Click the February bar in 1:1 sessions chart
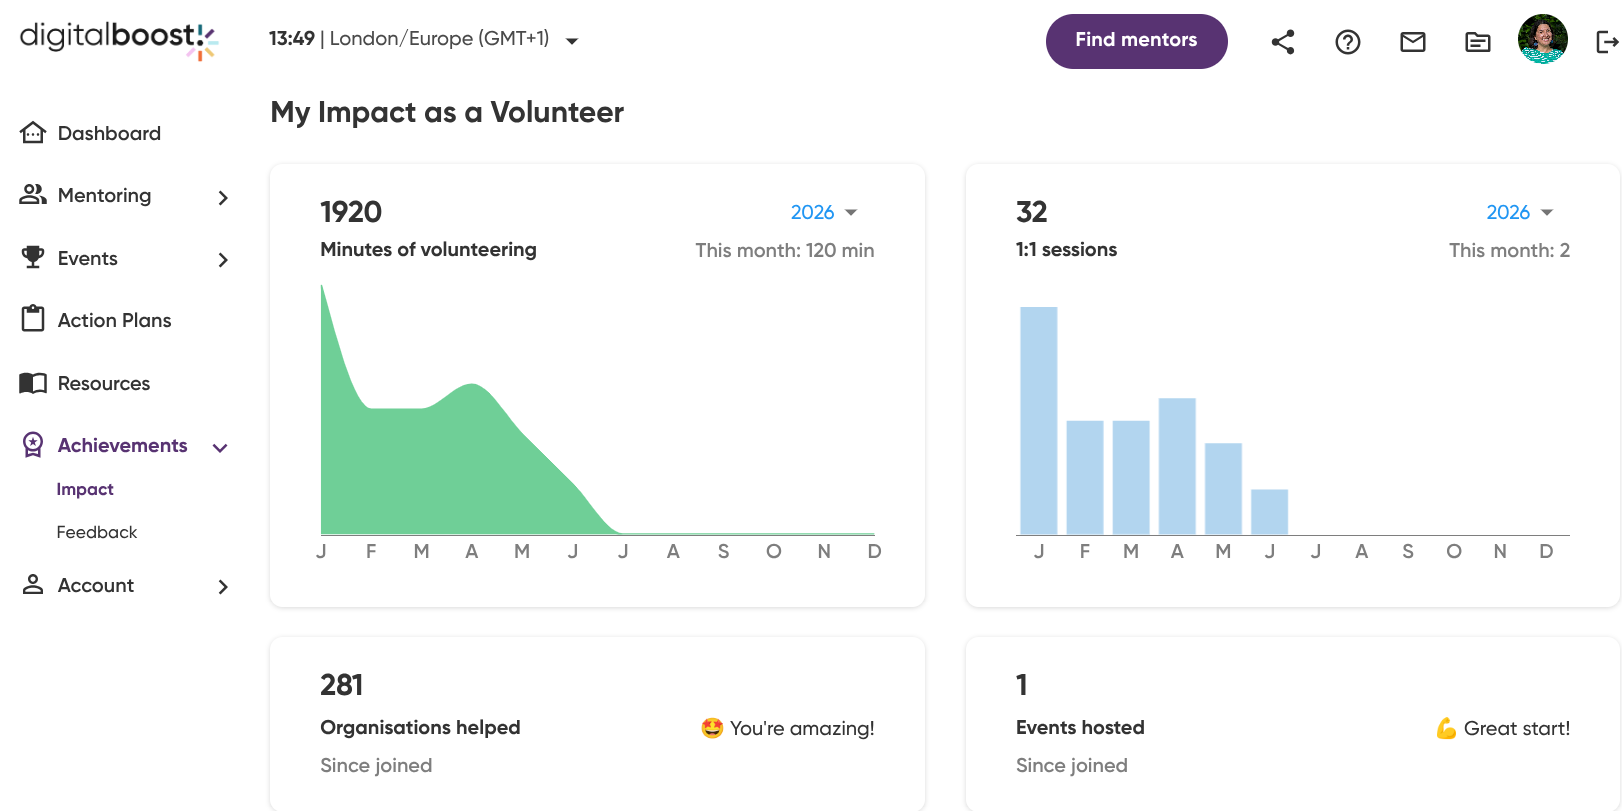 click(1085, 478)
